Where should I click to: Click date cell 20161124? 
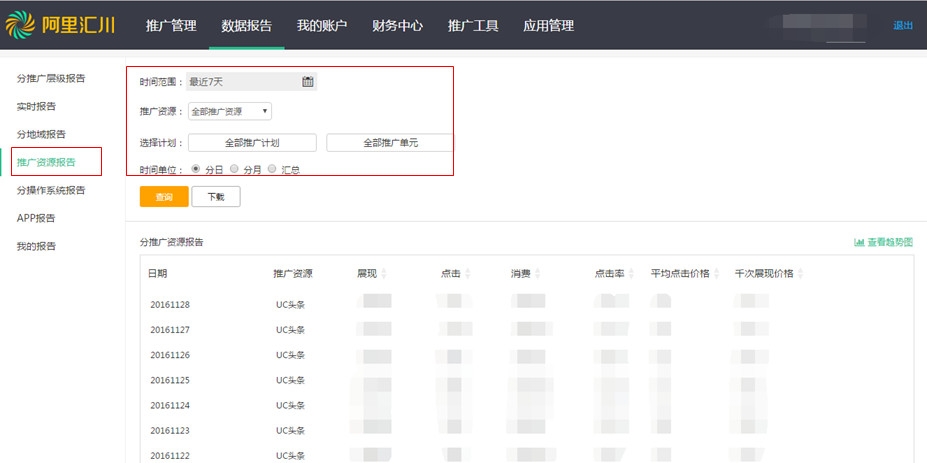tap(170, 406)
